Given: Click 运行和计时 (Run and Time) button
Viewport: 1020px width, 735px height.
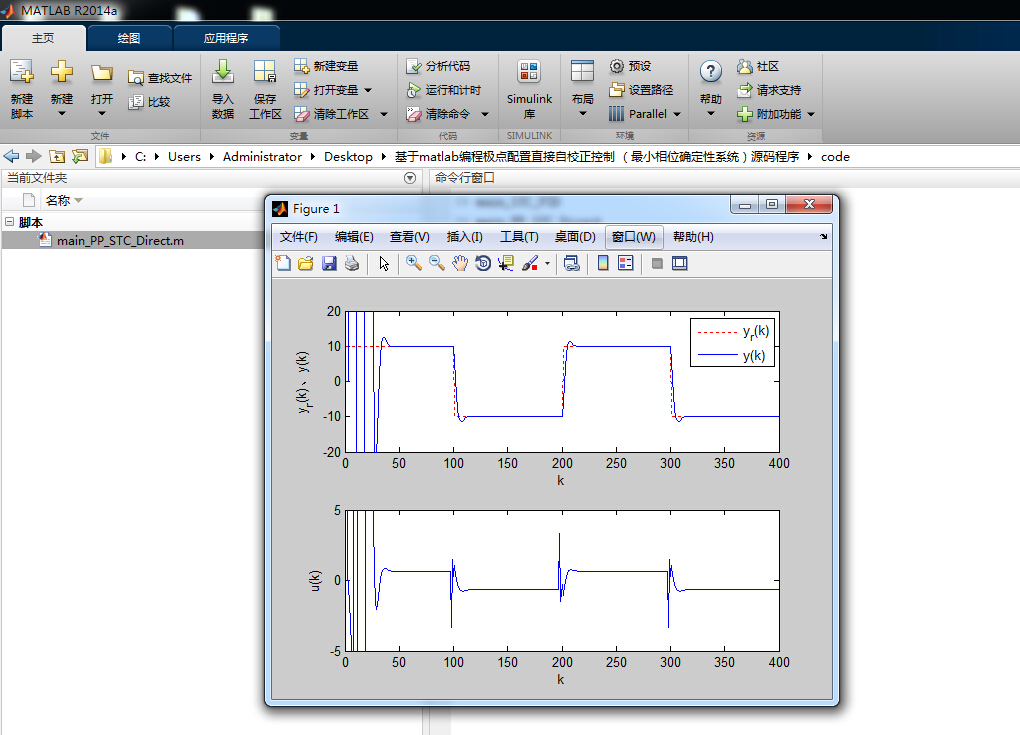Looking at the screenshot, I should [443, 90].
